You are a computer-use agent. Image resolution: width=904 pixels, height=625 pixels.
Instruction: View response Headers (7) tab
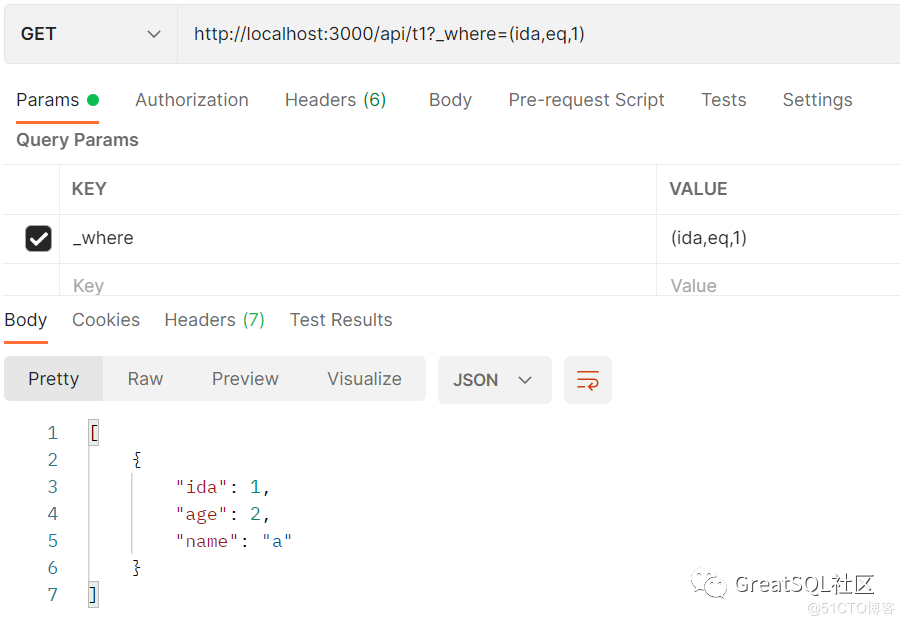tap(214, 320)
